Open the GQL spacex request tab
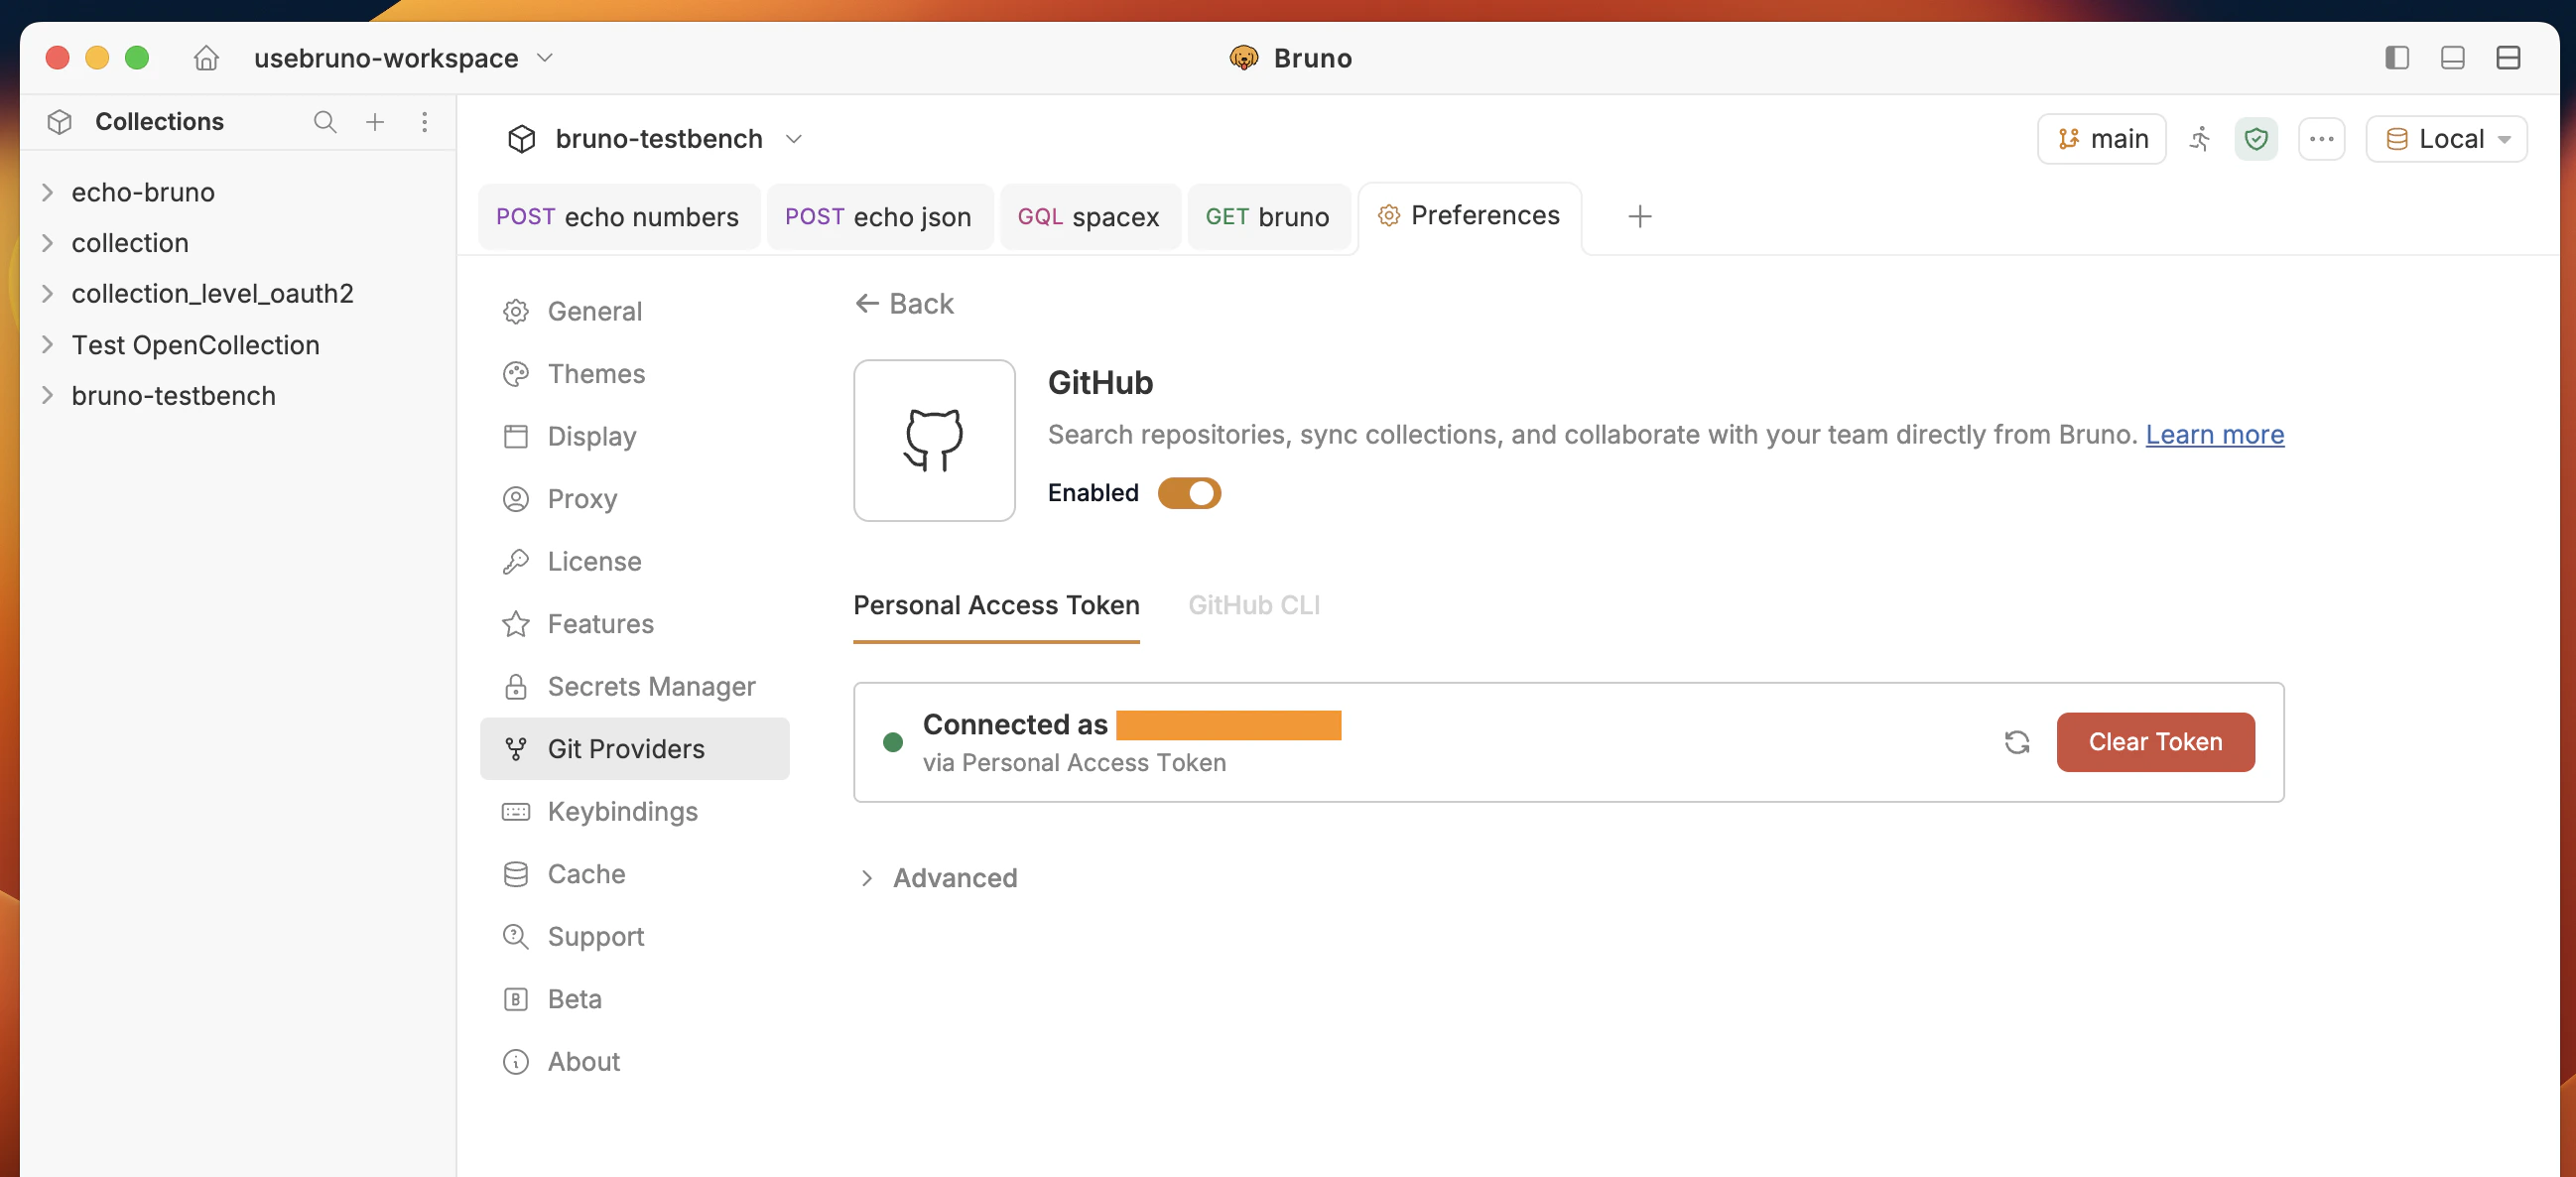Screen dimensions: 2576x1177 coord(1088,217)
